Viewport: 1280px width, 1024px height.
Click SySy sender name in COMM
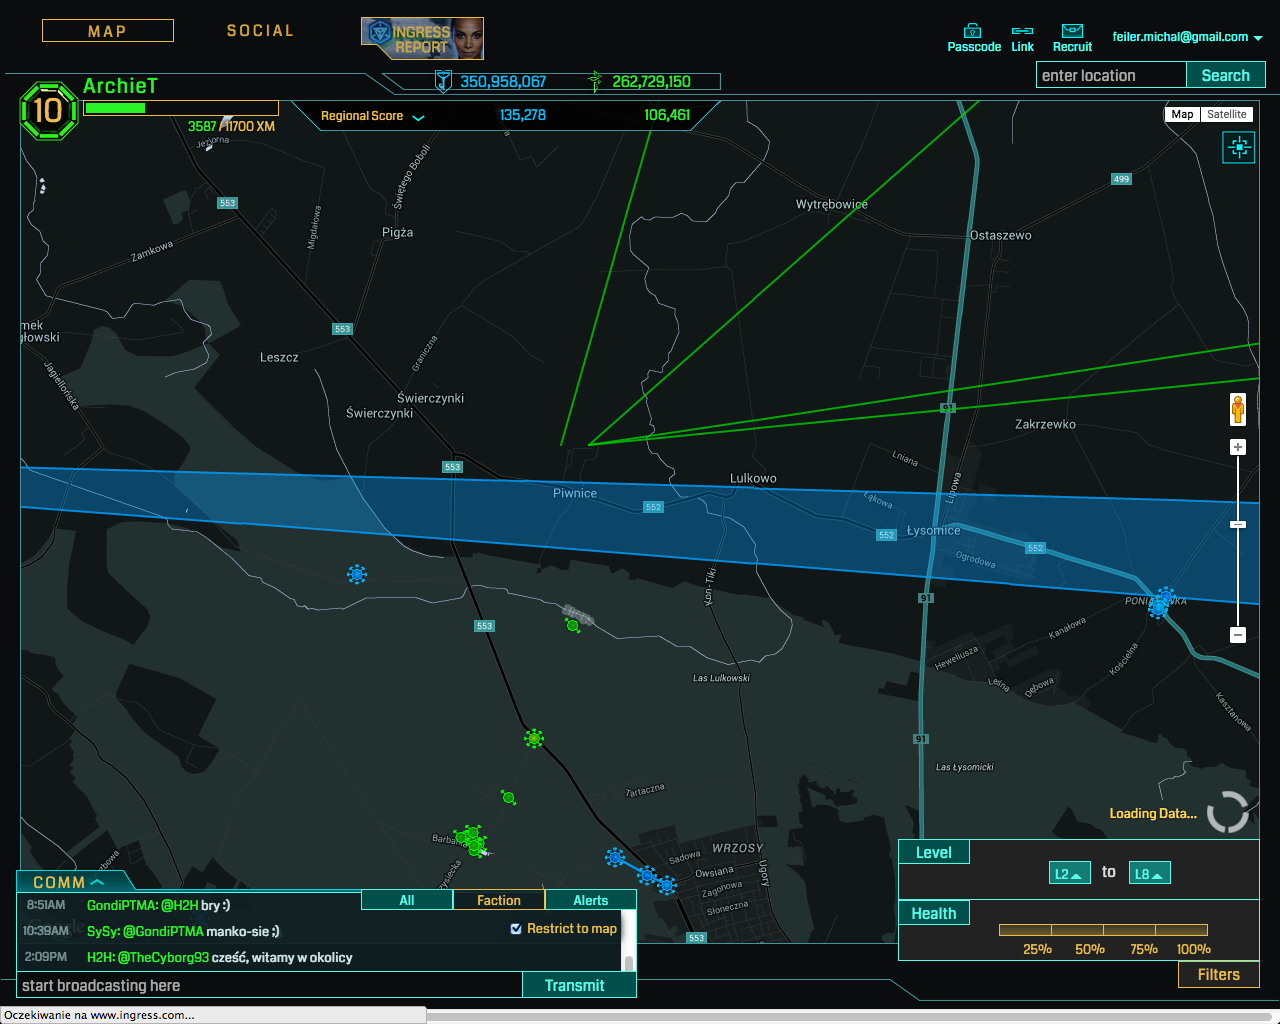(102, 931)
